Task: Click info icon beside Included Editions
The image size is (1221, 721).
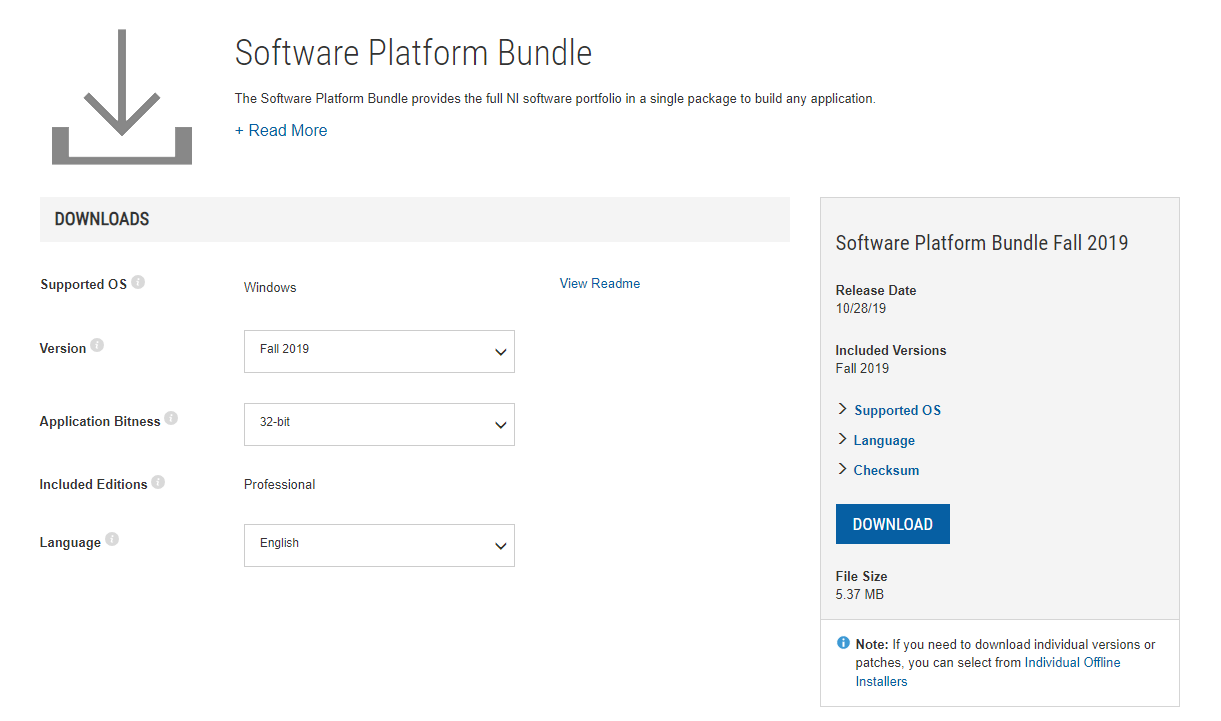Action: (x=158, y=482)
